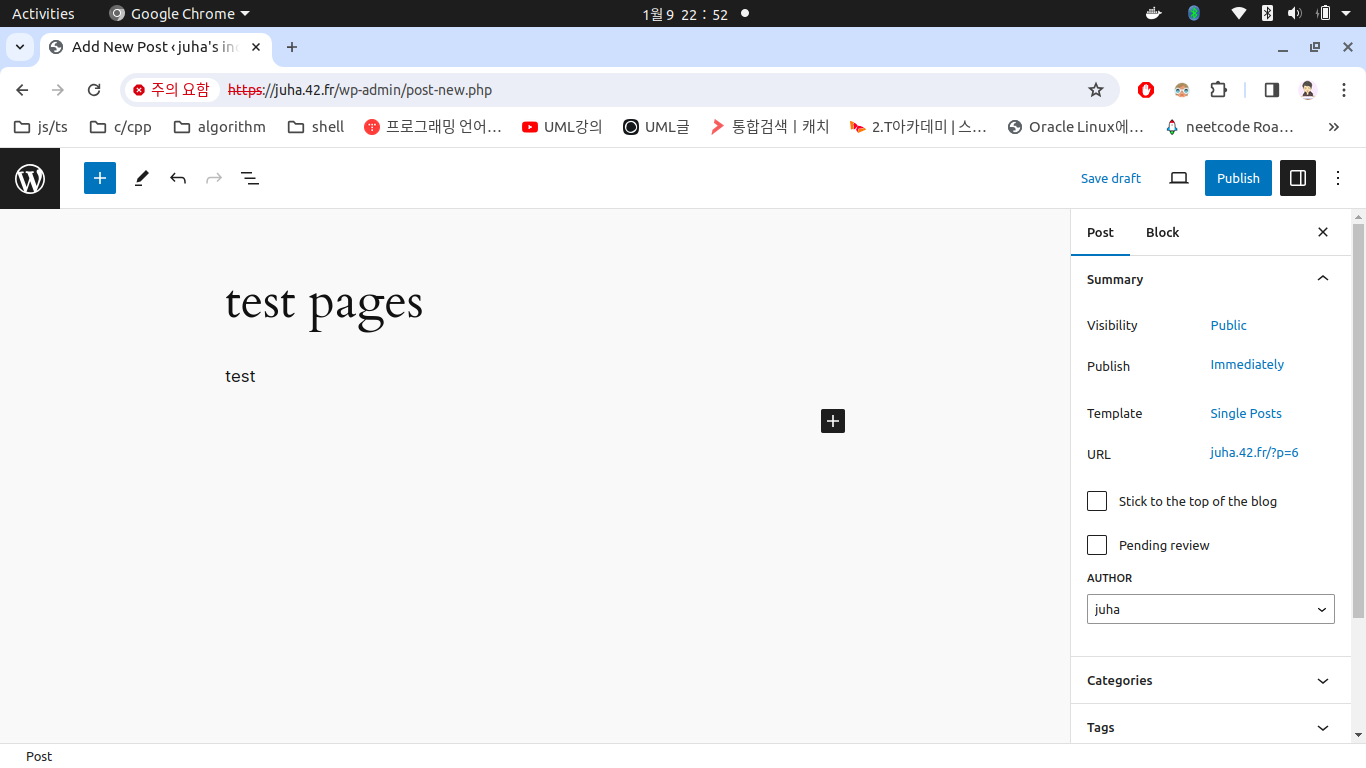Expand the Tags section

click(x=1210, y=727)
